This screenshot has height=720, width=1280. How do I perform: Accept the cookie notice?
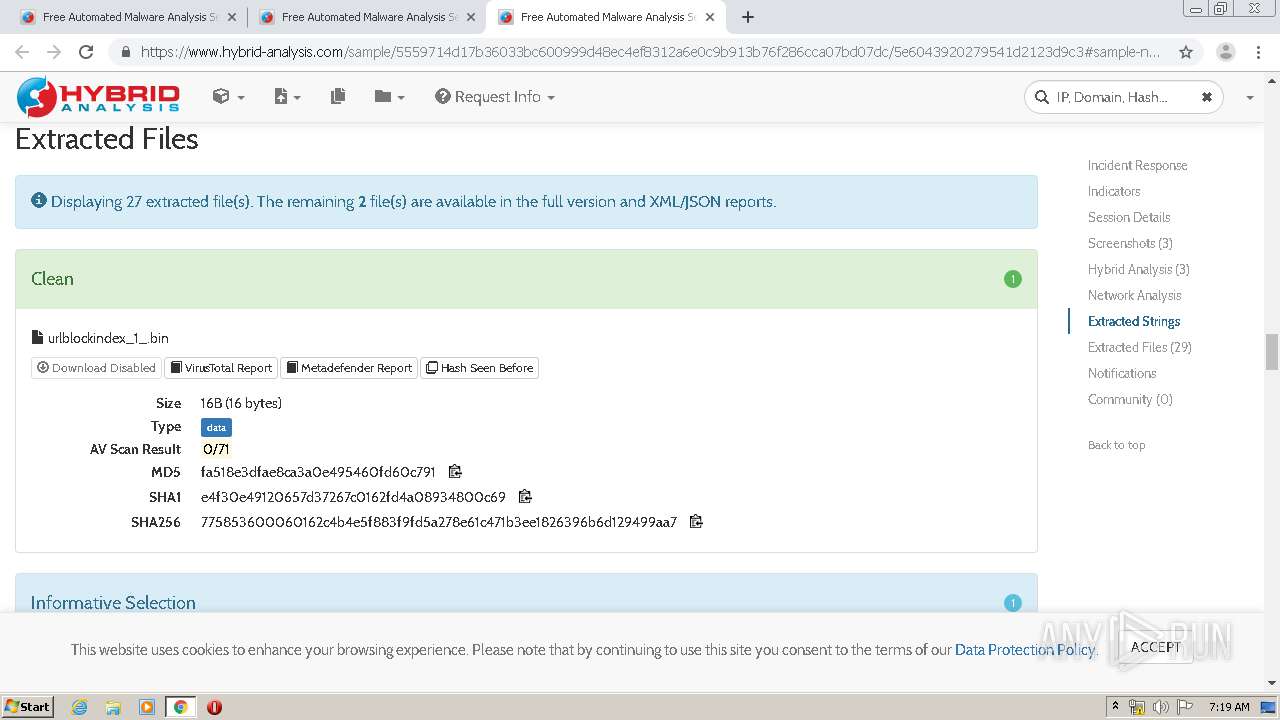[x=1156, y=647]
